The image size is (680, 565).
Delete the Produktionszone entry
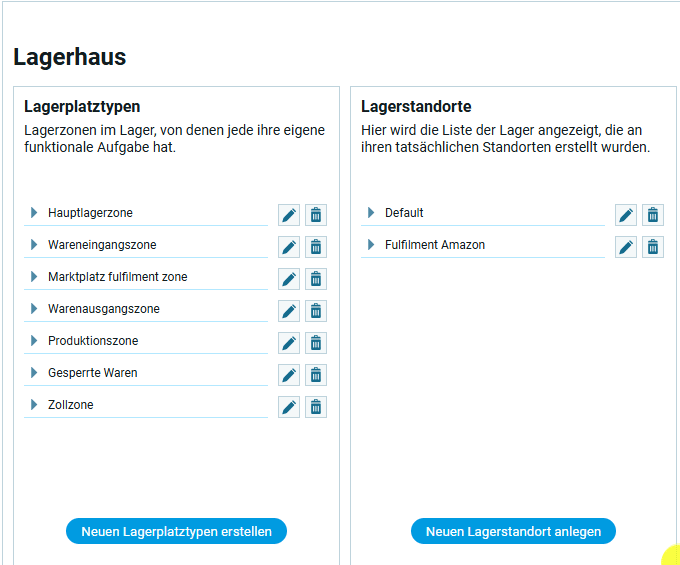point(316,343)
